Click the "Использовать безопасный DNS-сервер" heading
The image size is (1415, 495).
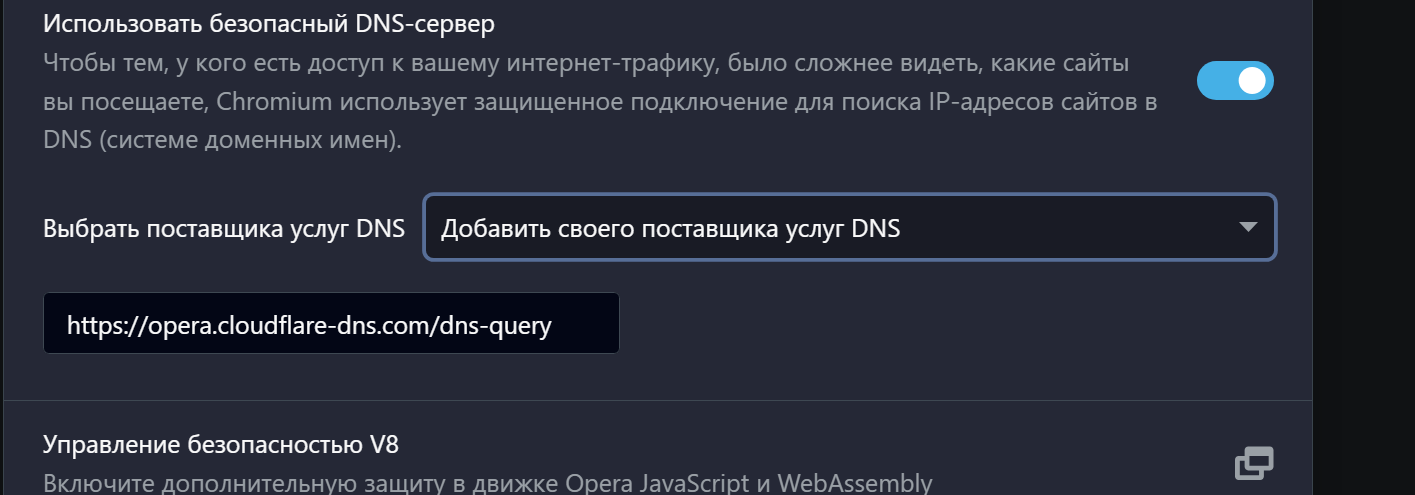(x=269, y=24)
